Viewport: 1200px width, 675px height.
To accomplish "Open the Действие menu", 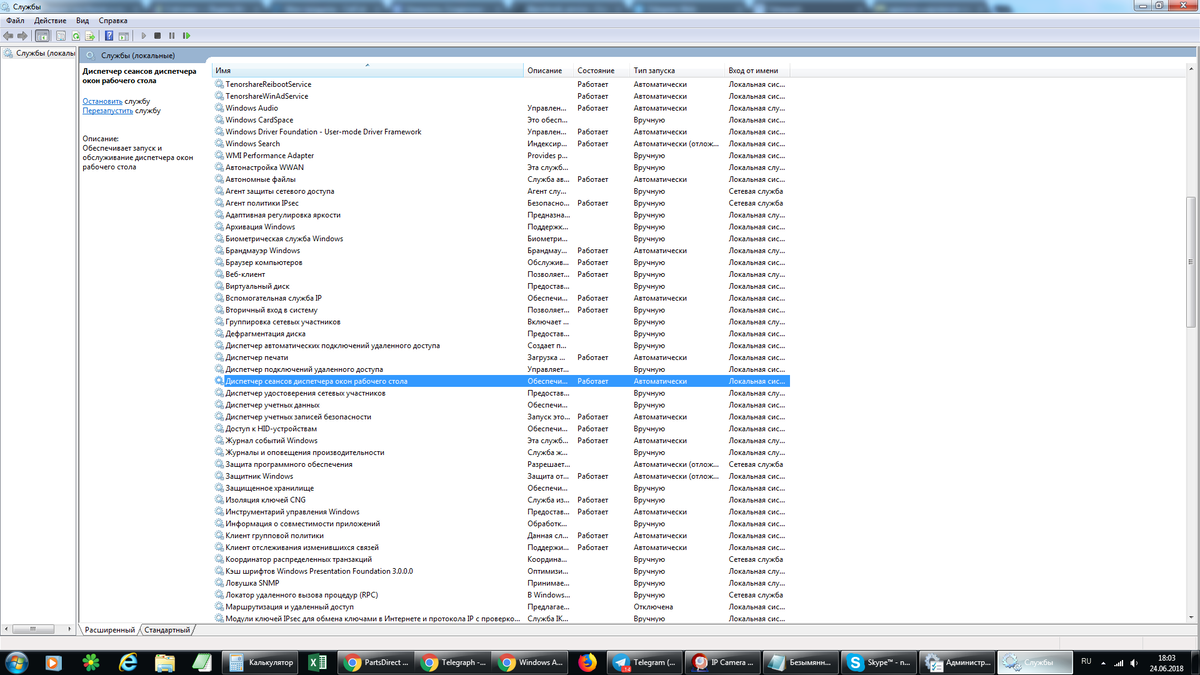I will pyautogui.click(x=50, y=20).
